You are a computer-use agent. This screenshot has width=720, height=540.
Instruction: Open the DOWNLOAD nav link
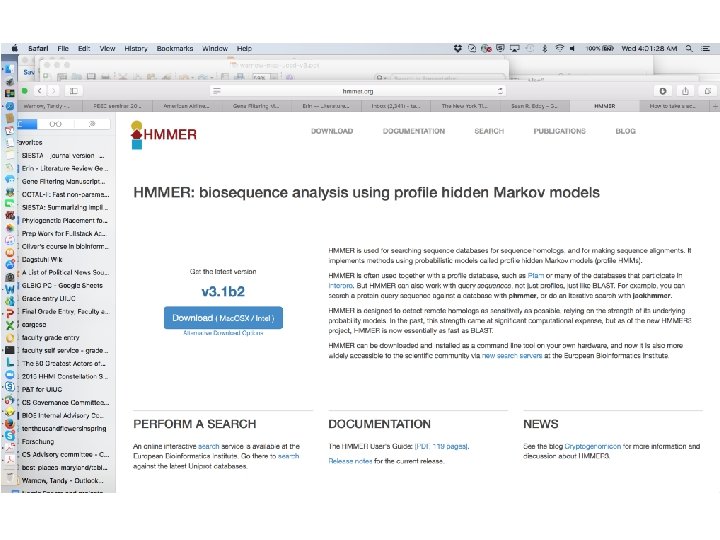pos(332,131)
